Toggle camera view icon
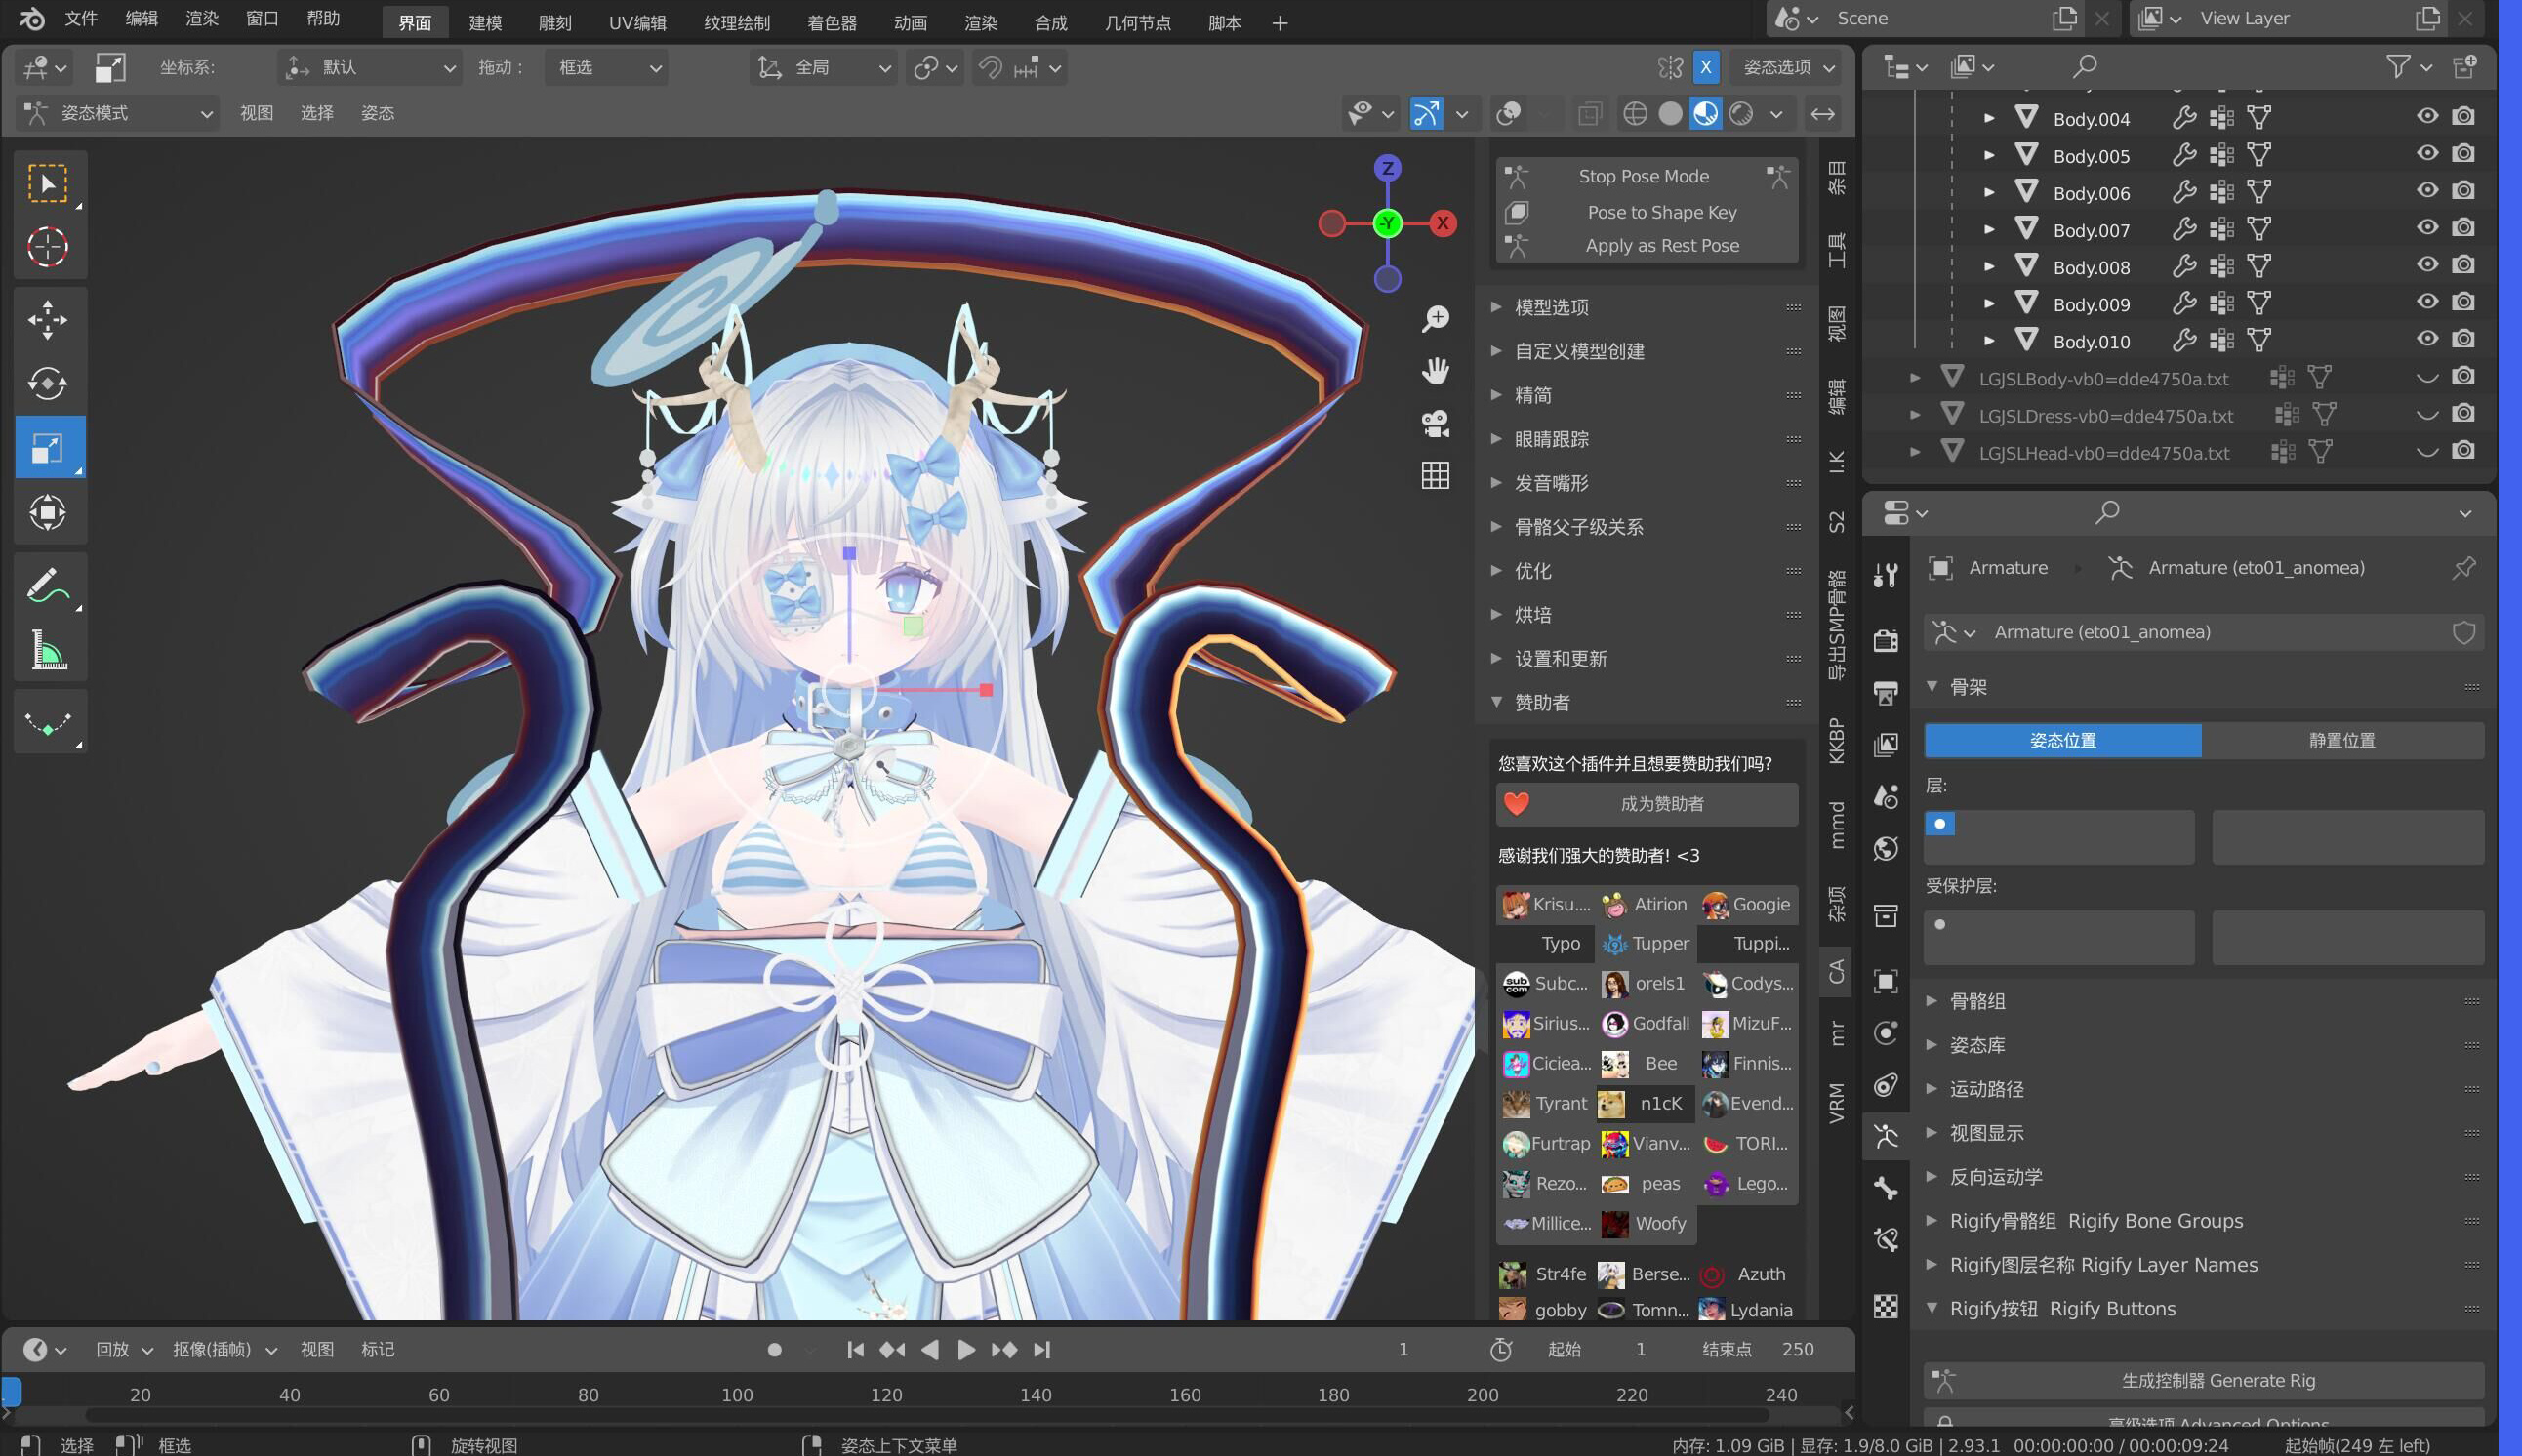2522x1456 pixels. point(1436,423)
